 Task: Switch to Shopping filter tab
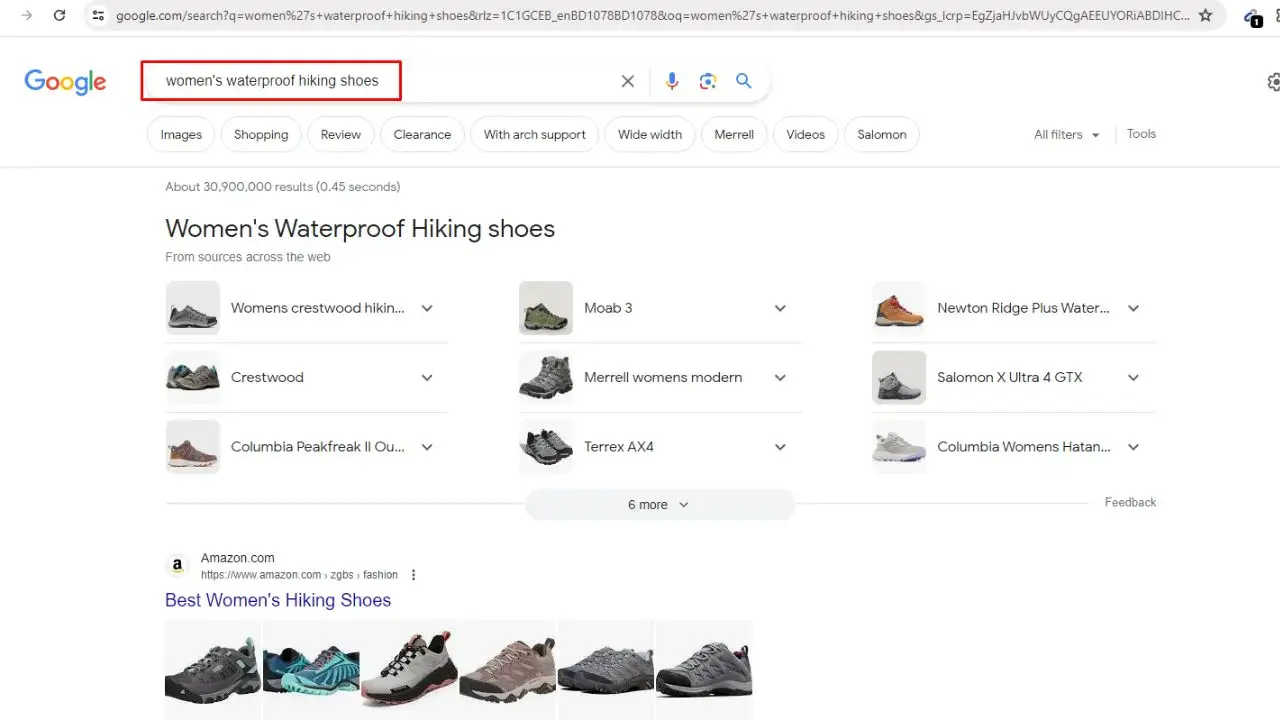261,135
